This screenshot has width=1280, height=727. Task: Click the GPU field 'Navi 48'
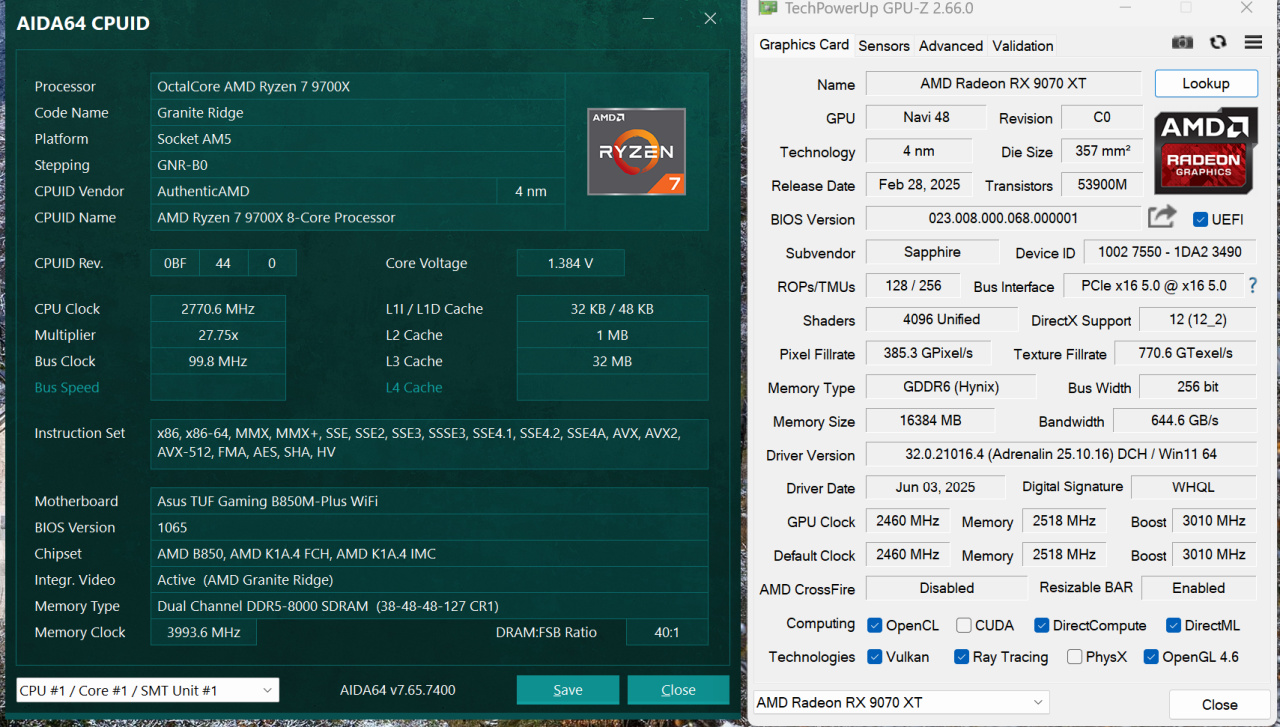[x=926, y=117]
